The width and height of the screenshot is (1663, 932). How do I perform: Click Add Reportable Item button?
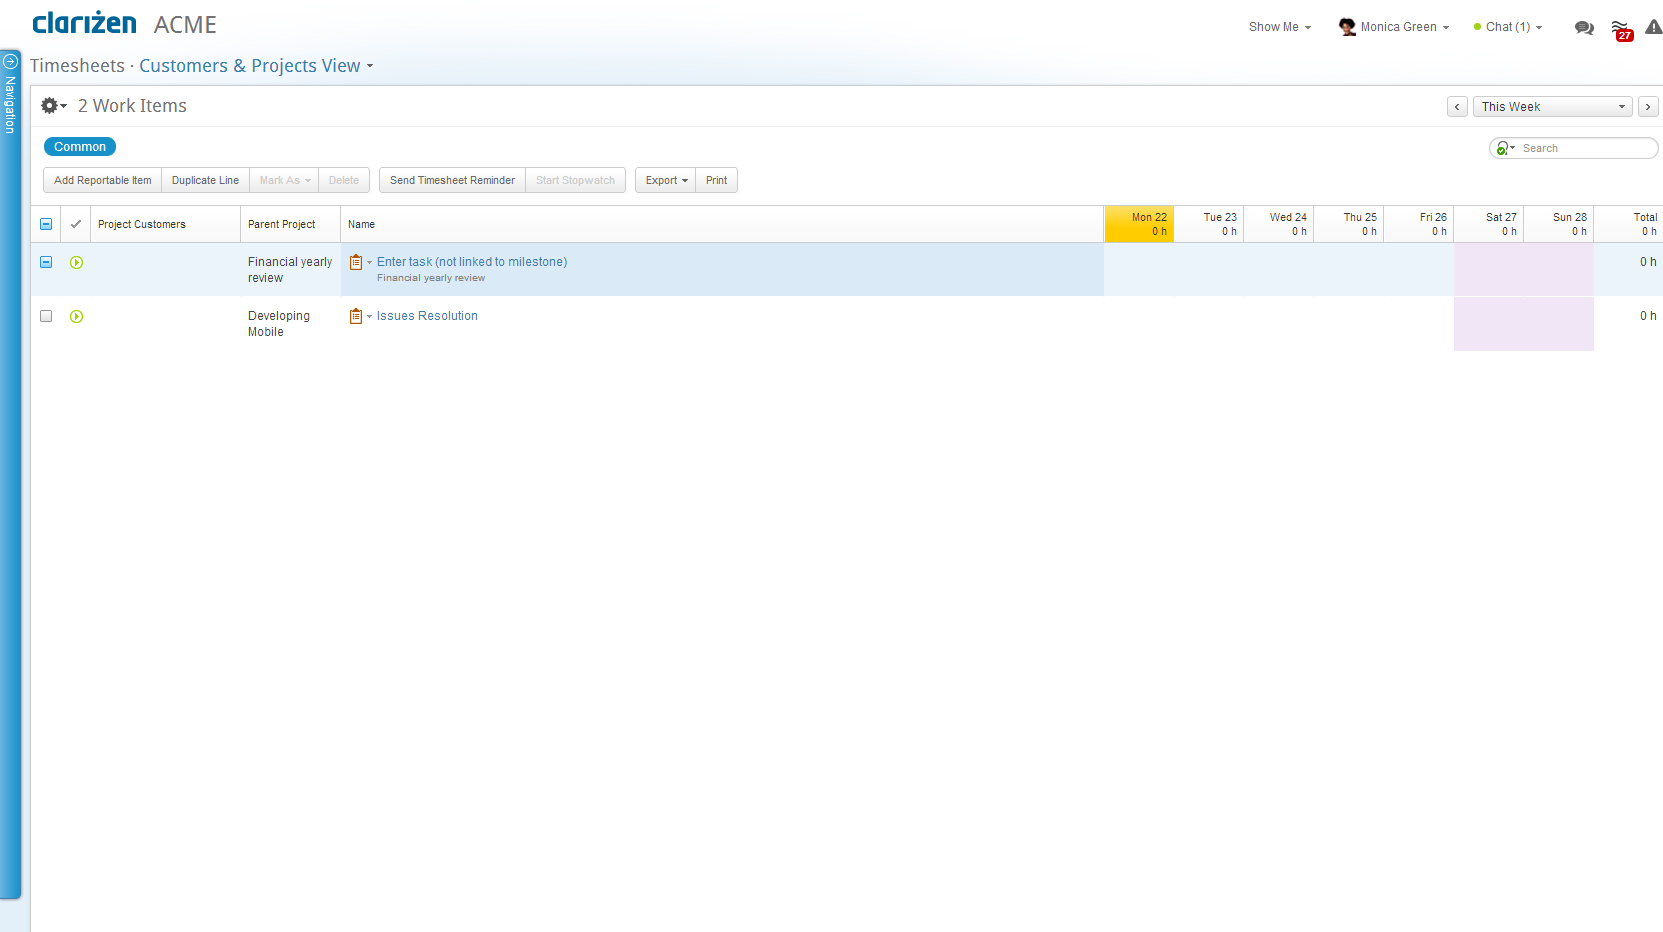click(x=102, y=181)
